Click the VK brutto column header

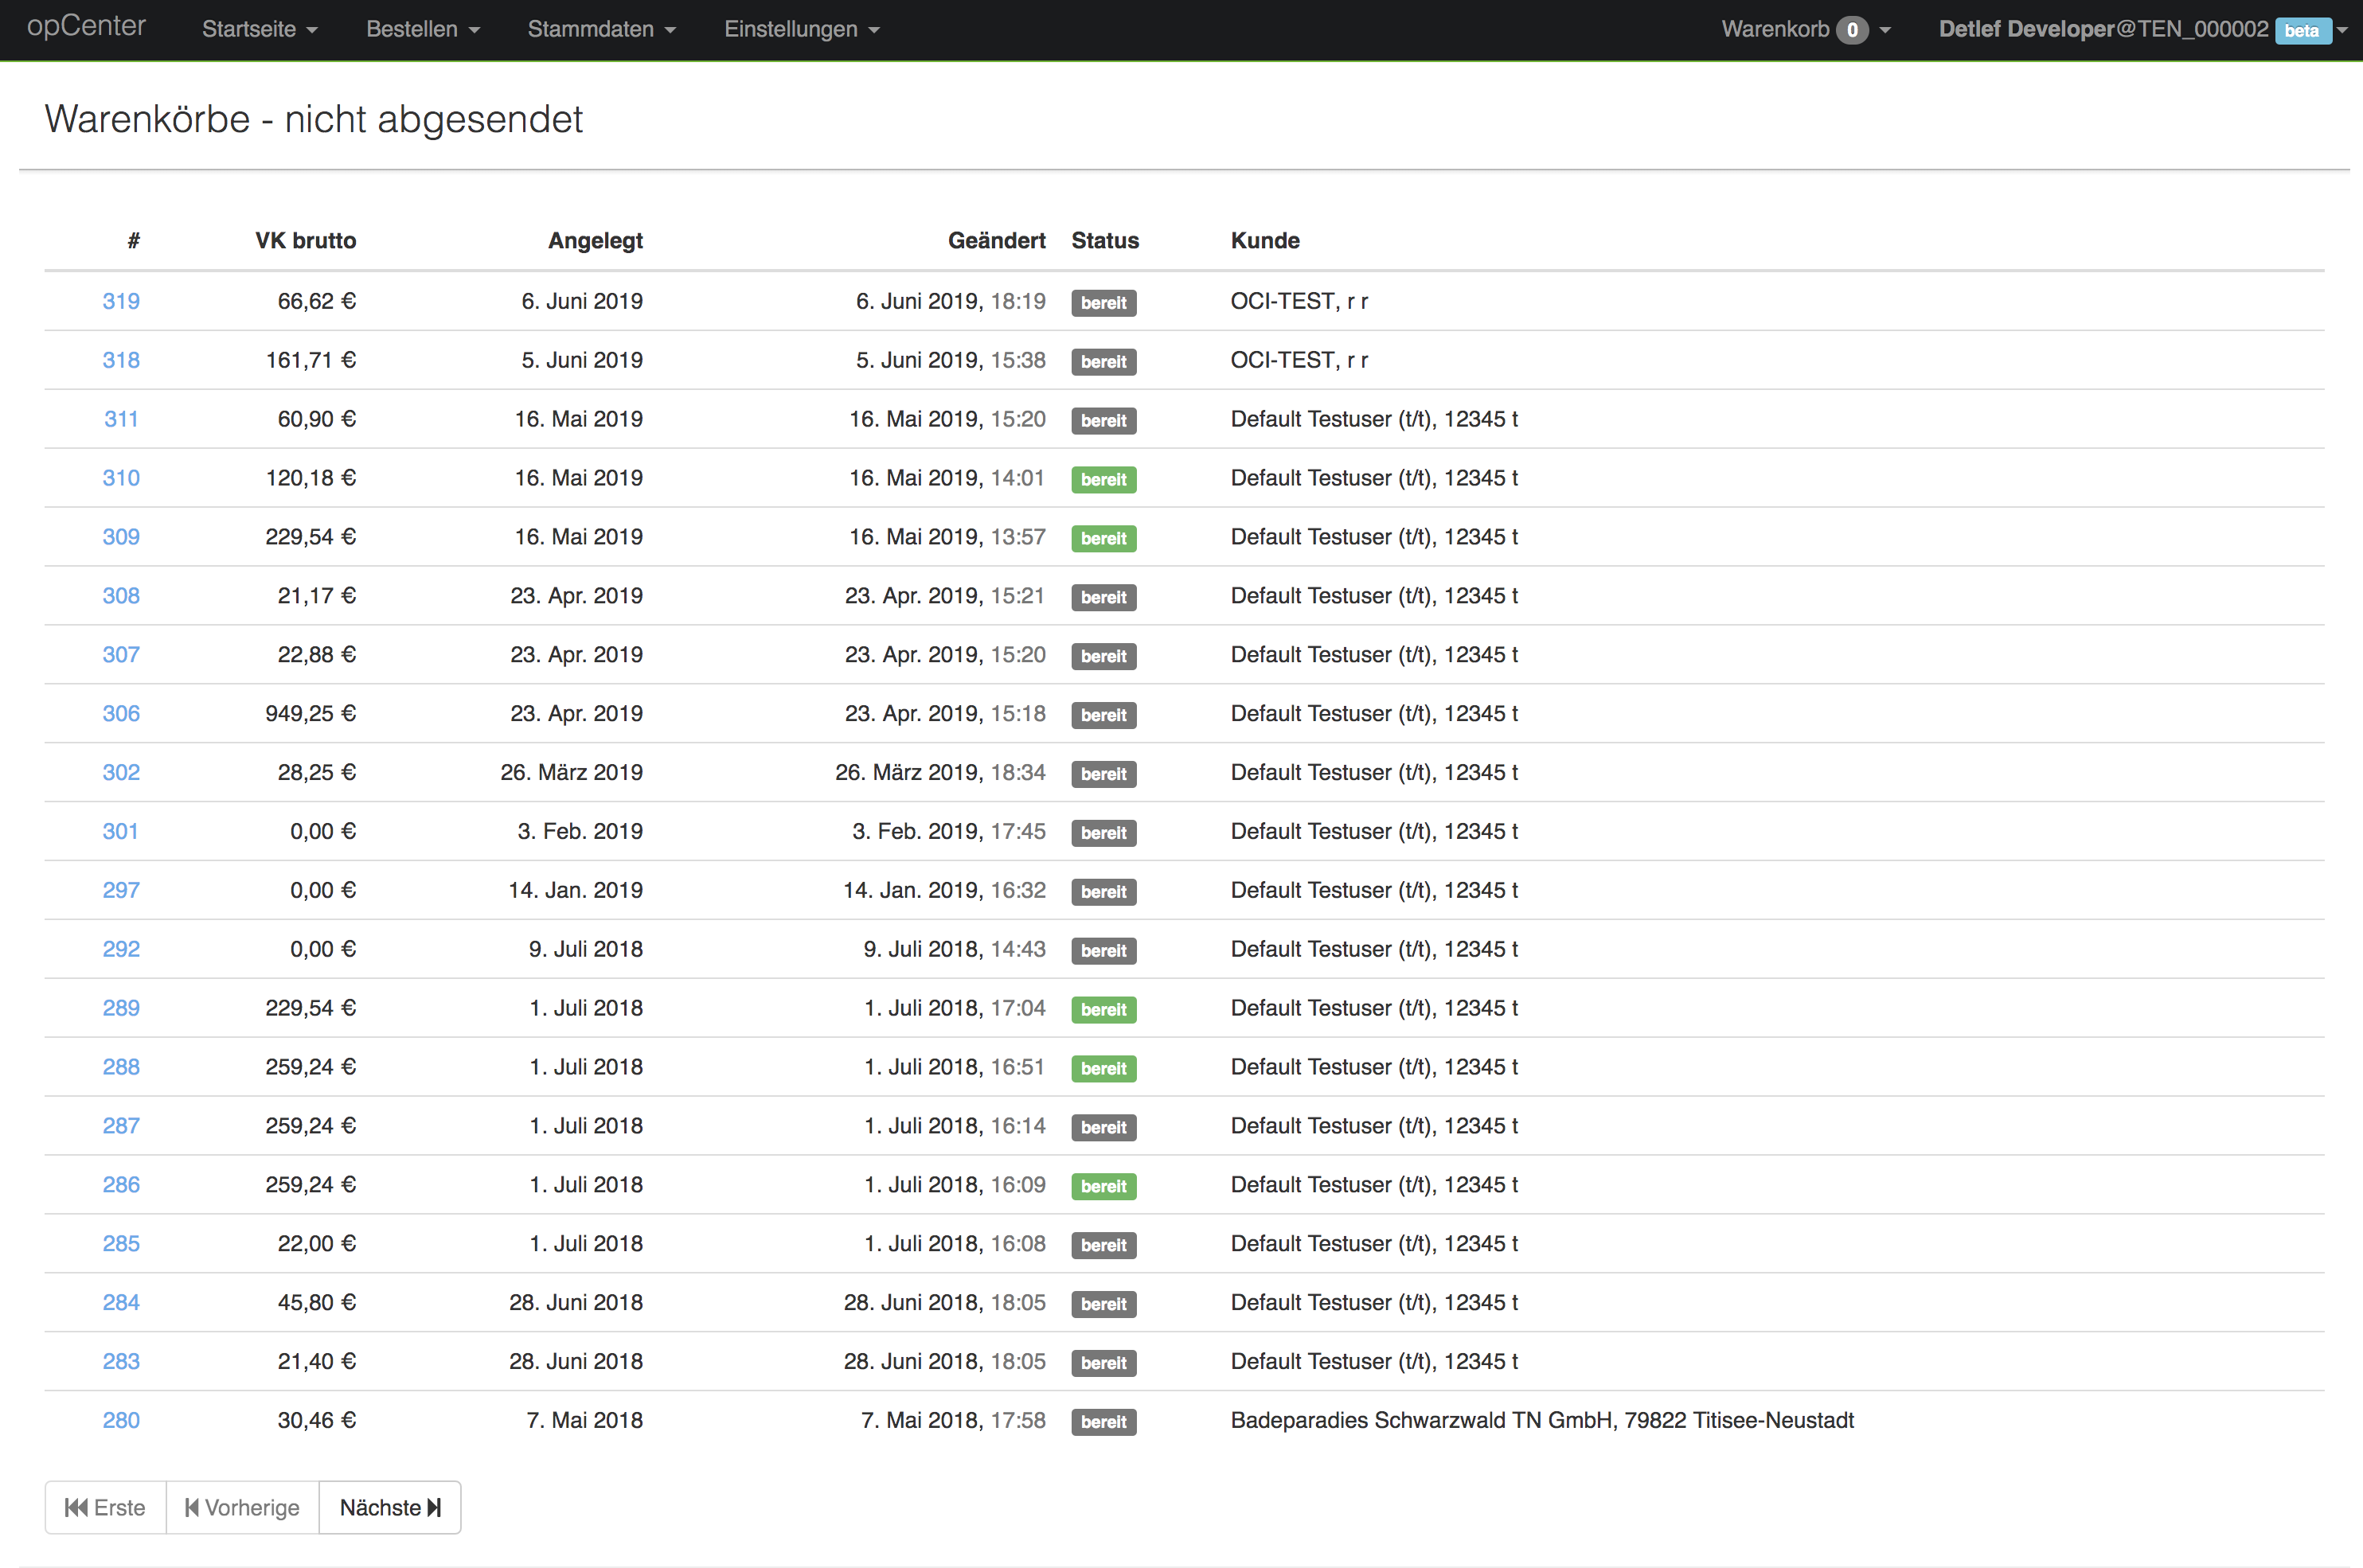(x=305, y=240)
